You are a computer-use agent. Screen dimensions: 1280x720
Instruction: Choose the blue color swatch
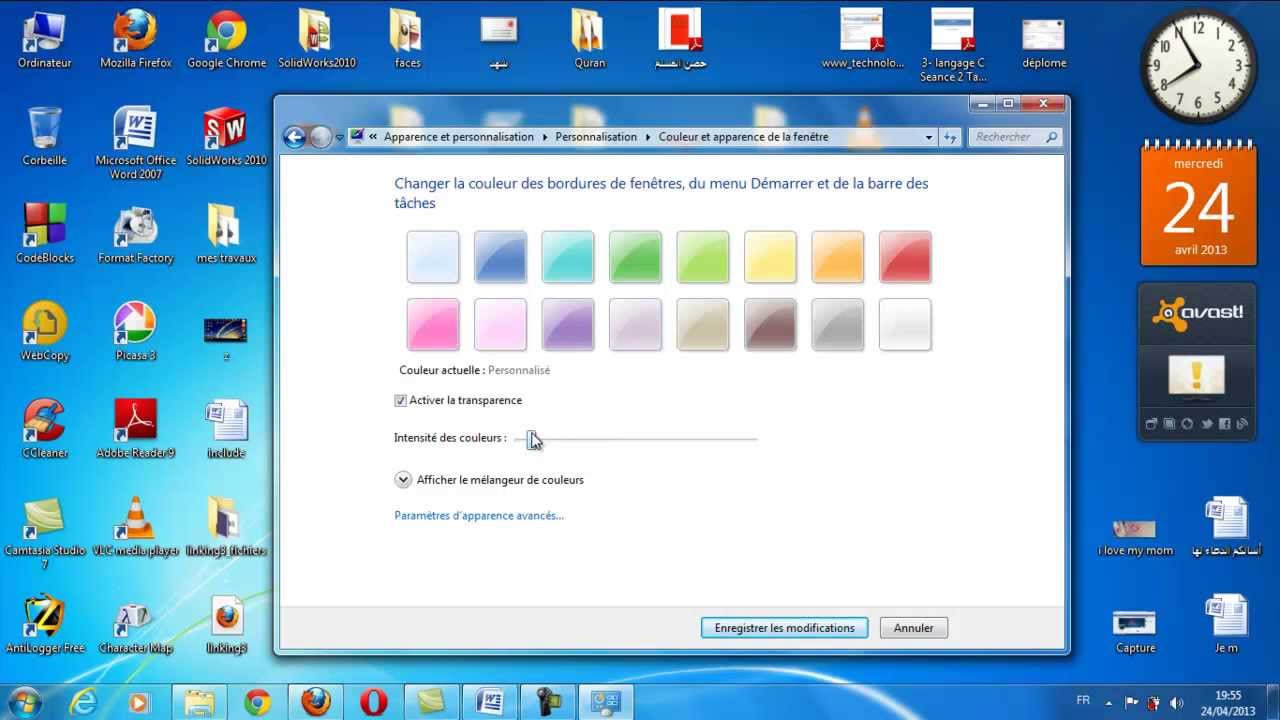point(500,257)
